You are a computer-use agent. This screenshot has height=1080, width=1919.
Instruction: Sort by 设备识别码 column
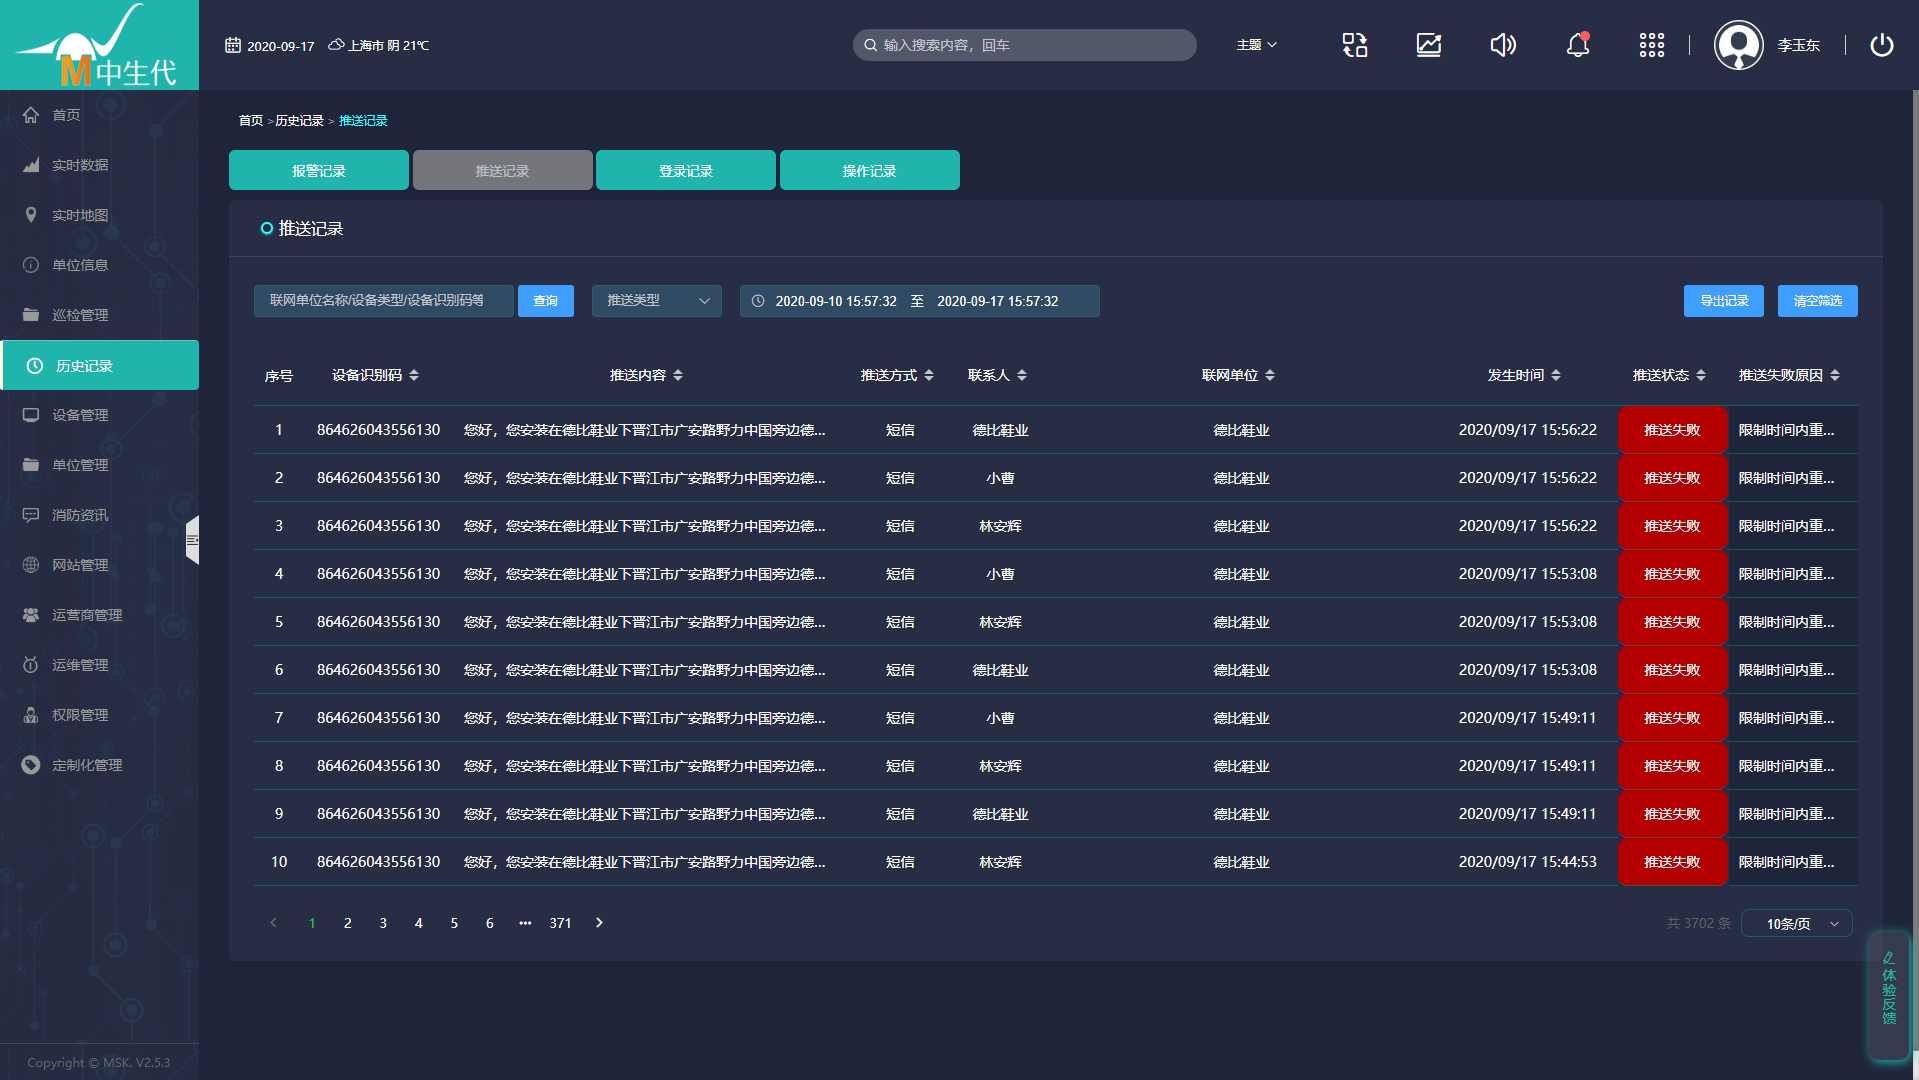(x=414, y=375)
